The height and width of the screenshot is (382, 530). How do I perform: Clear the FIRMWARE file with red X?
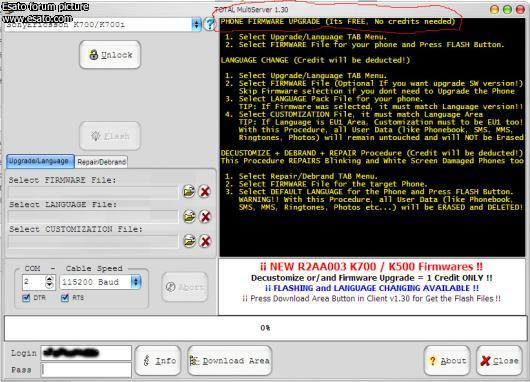pos(204,192)
